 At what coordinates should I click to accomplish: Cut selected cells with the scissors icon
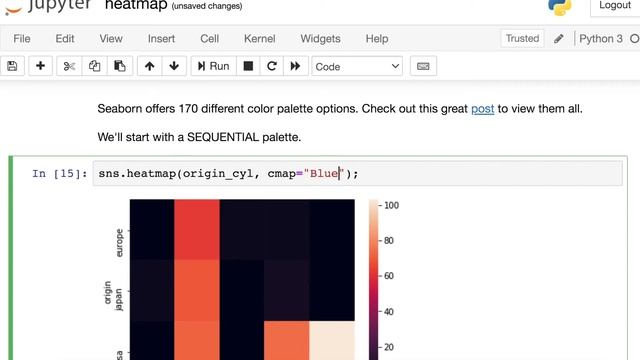(69, 66)
